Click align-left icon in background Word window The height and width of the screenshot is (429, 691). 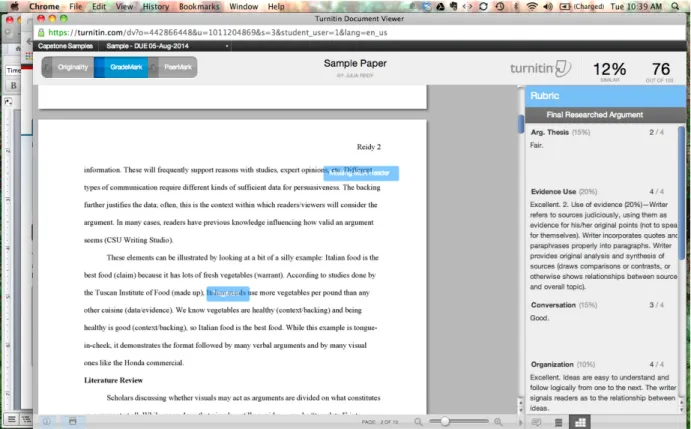pyautogui.click(x=12, y=419)
